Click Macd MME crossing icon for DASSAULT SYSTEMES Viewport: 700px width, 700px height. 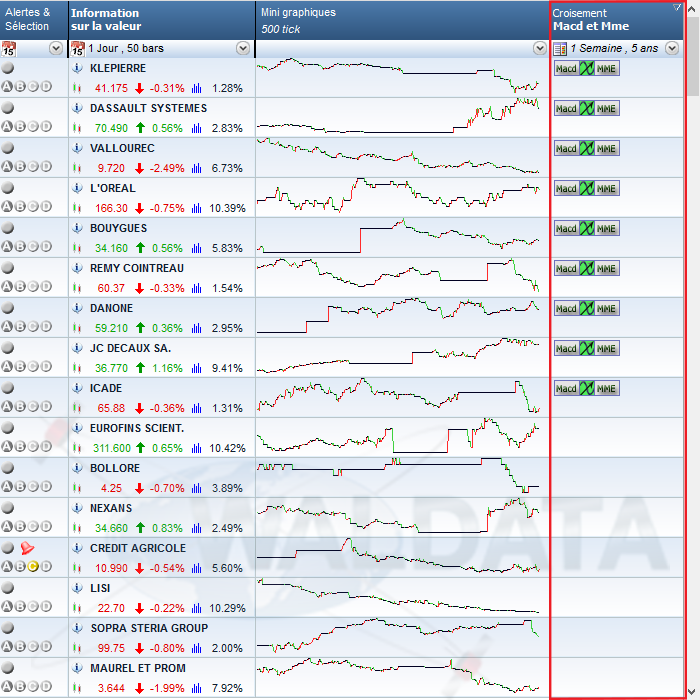pyautogui.click(x=587, y=108)
